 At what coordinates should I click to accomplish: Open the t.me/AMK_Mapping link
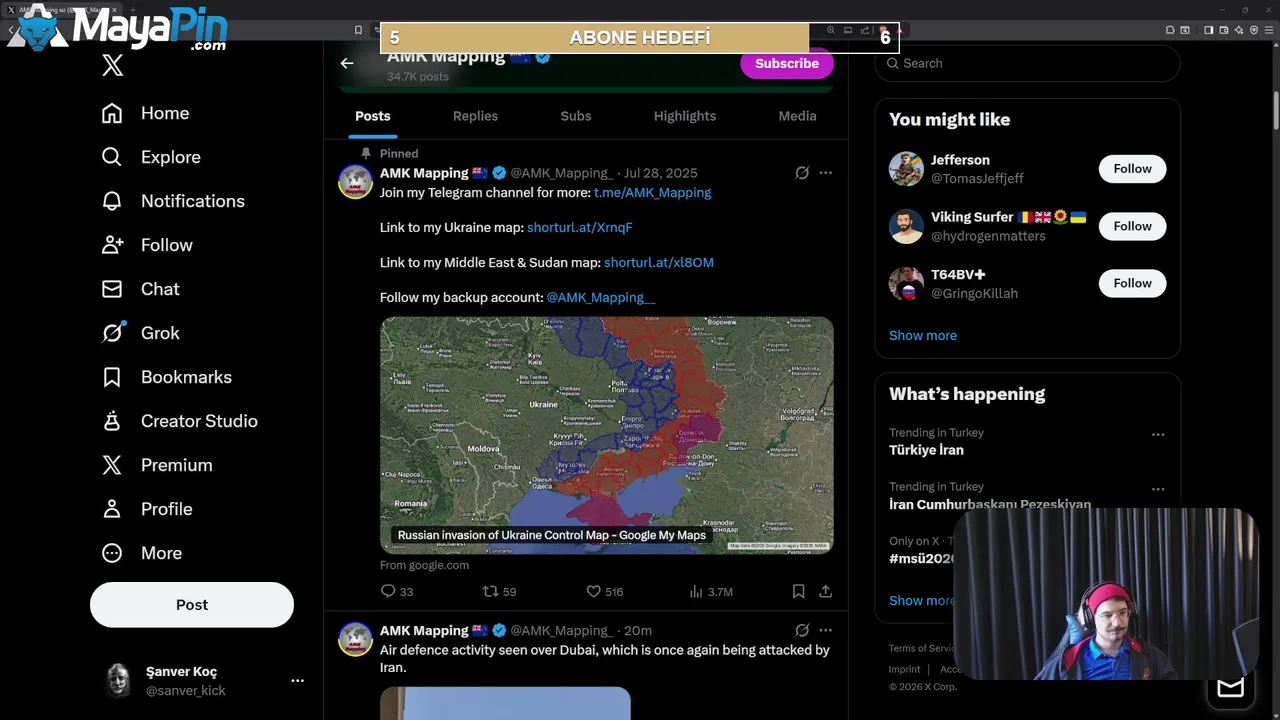652,193
